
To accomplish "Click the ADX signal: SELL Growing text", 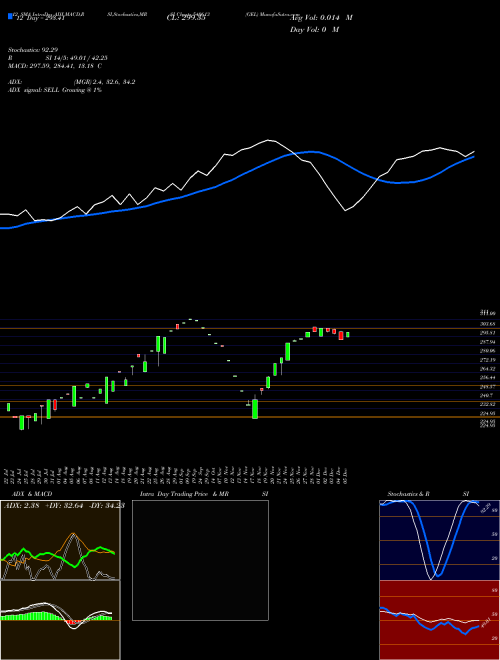I will [55, 90].
